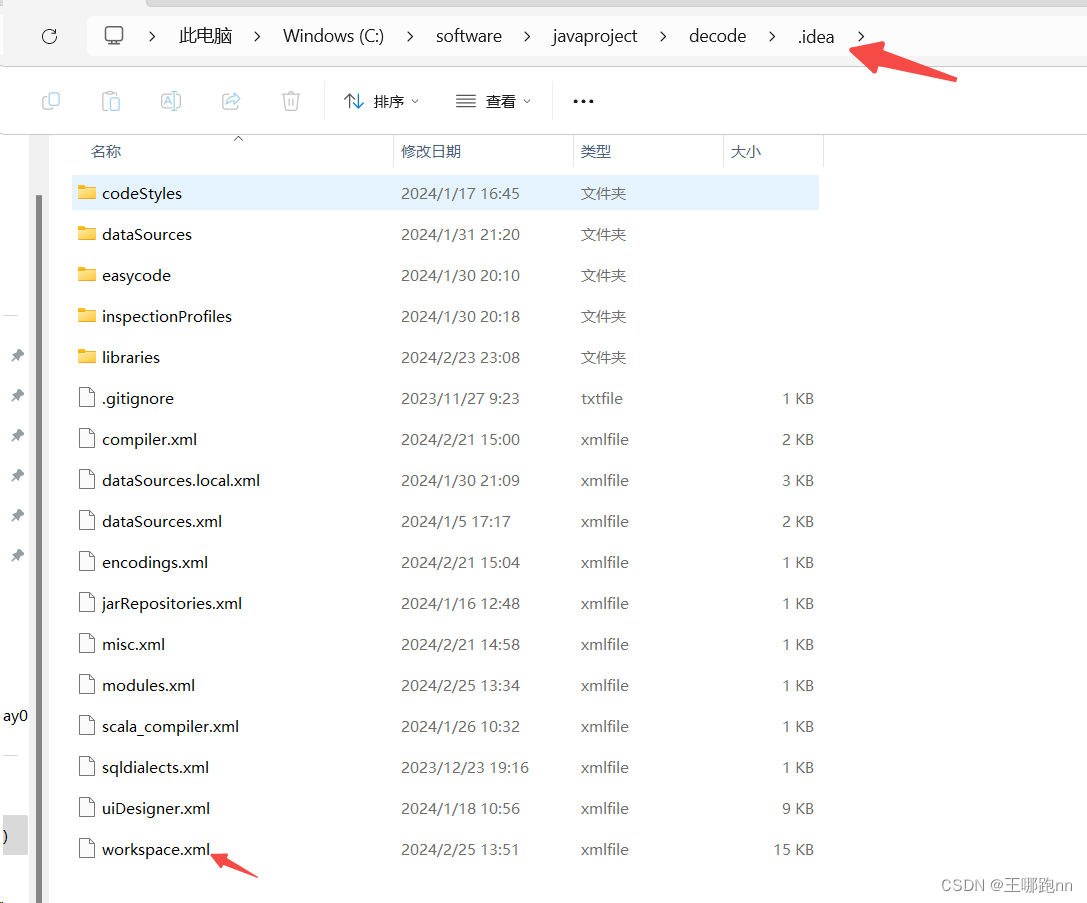Click folder icon of libraries
Viewport: 1087px width, 903px height.
point(87,356)
